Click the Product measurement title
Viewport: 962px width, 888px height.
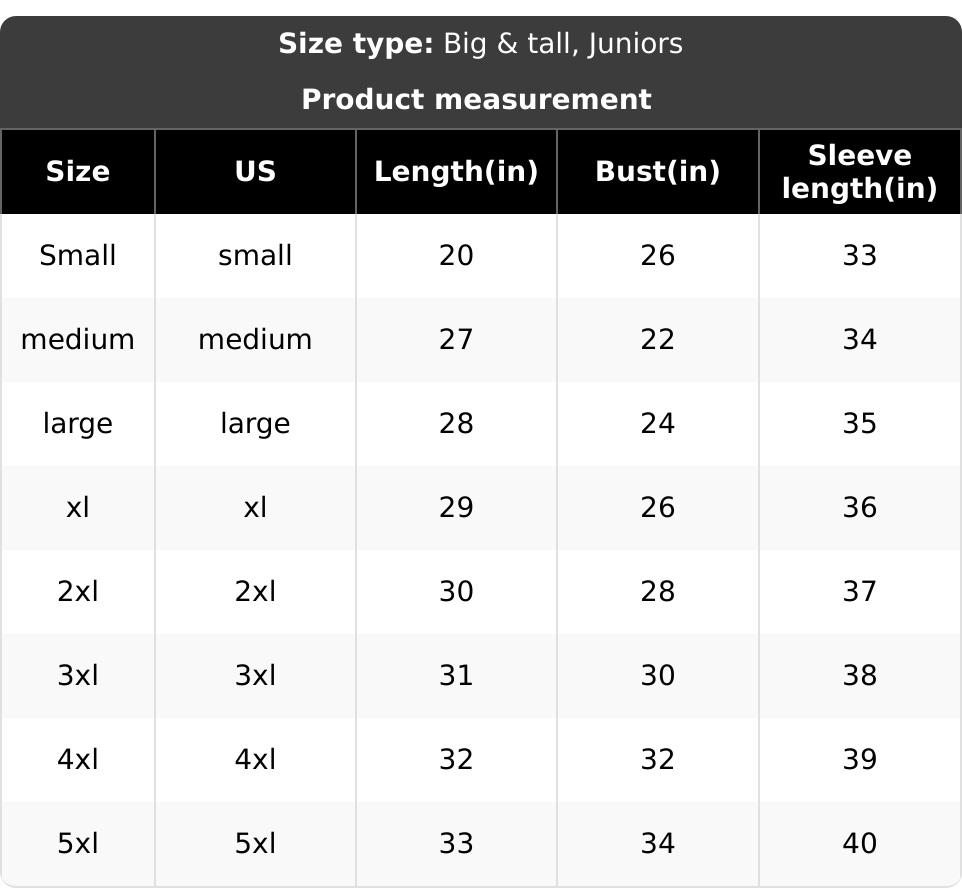click(x=476, y=99)
